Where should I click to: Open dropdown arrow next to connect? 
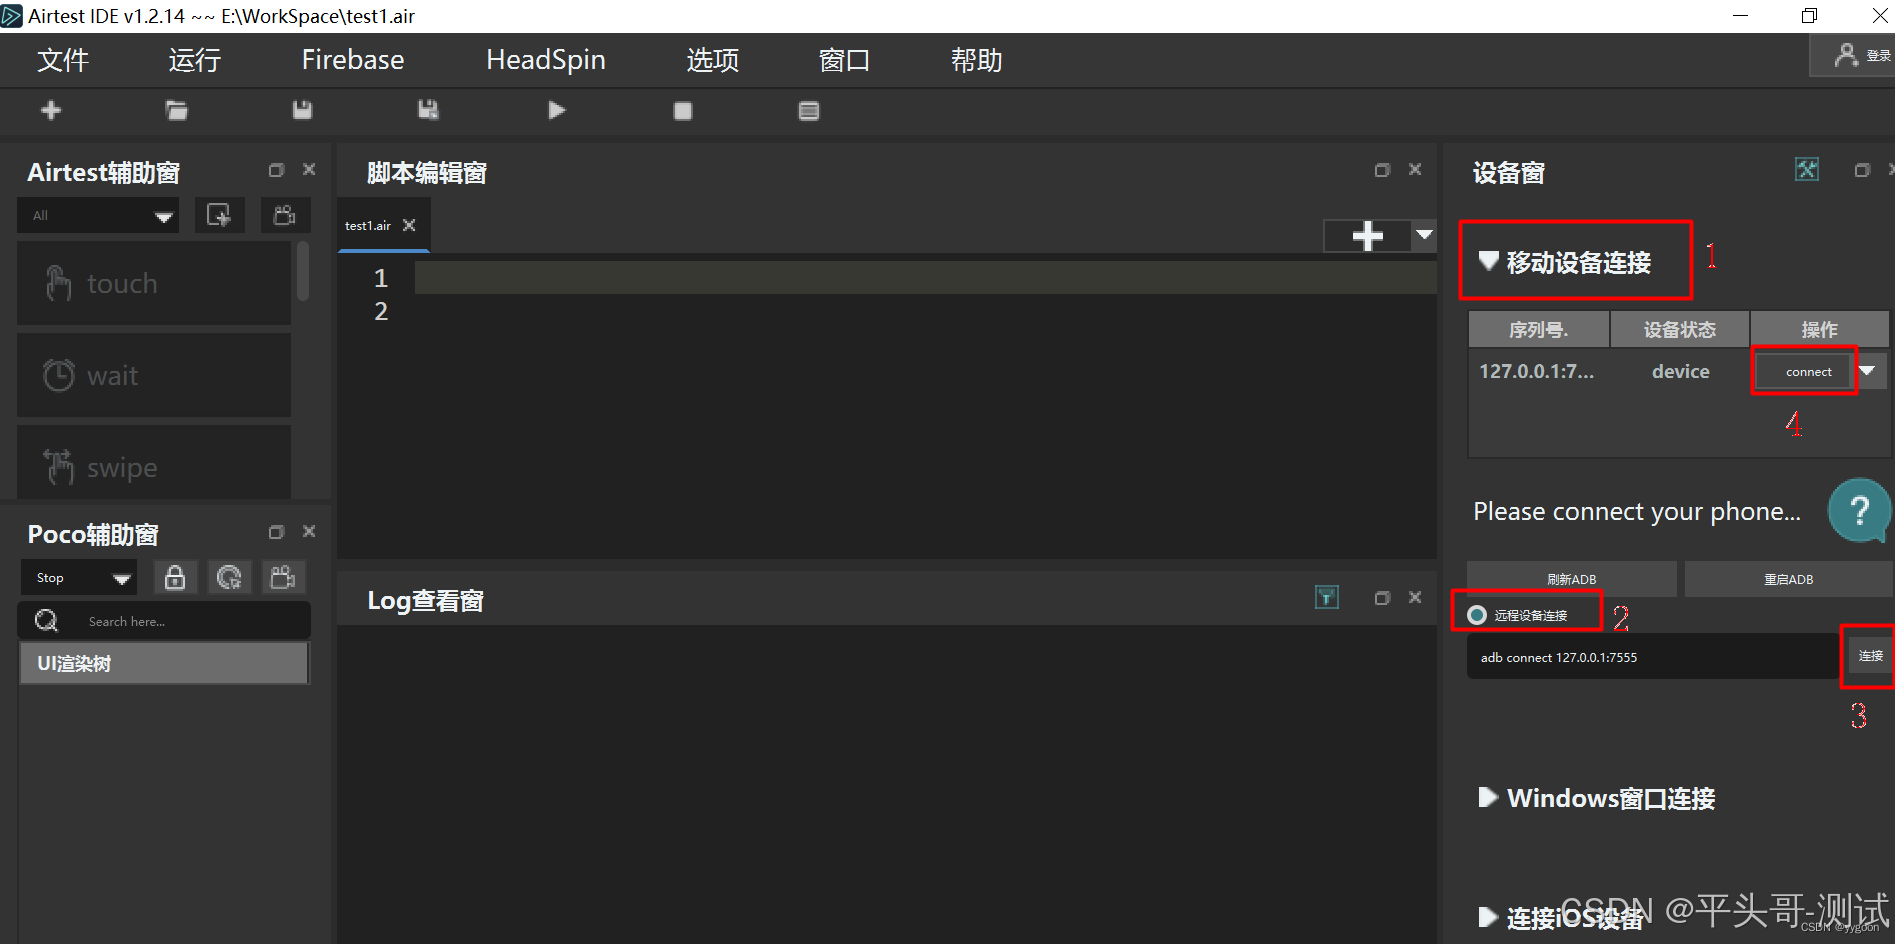pos(1868,371)
